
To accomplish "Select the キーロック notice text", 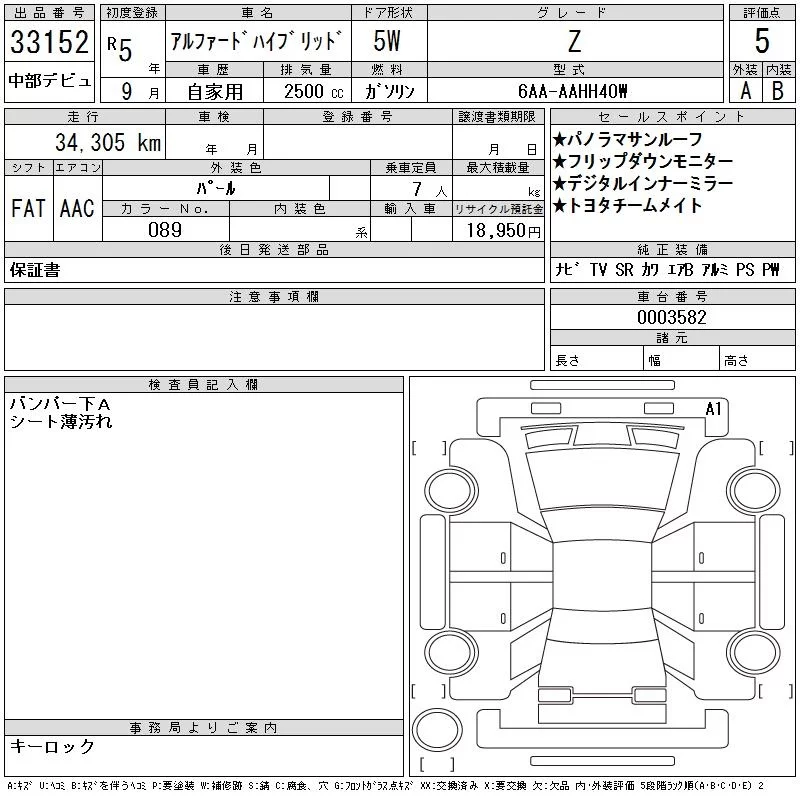I will pyautogui.click(x=52, y=747).
